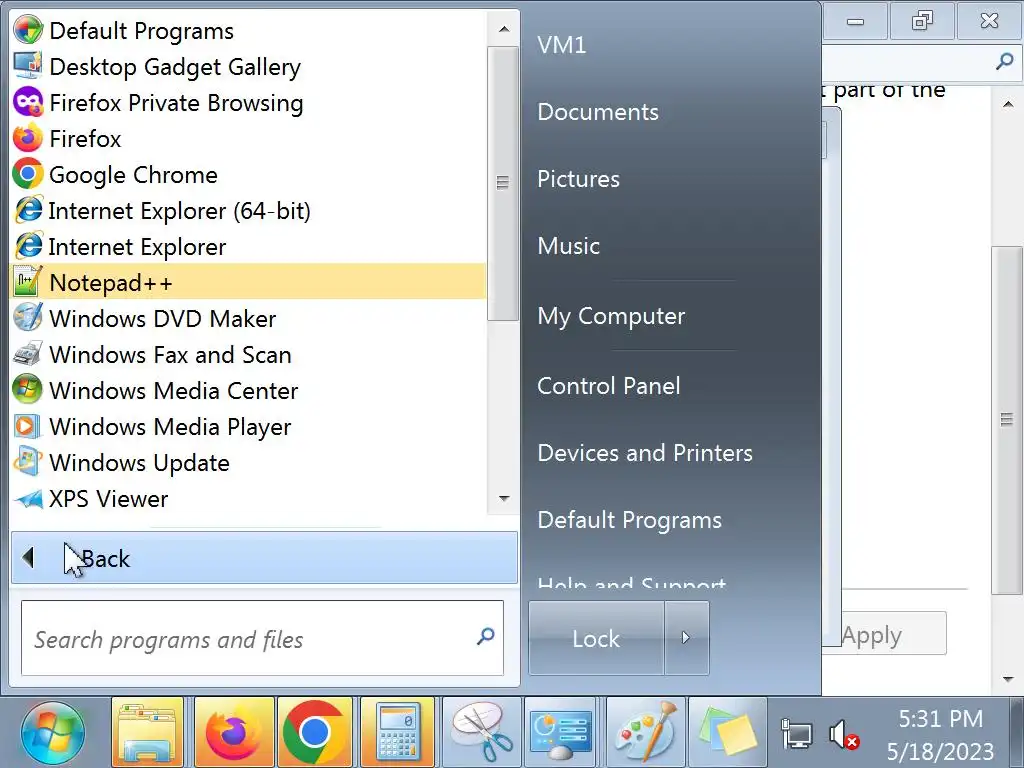The height and width of the screenshot is (768, 1024).
Task: Click the search magnifier in Start menu
Action: pos(485,636)
